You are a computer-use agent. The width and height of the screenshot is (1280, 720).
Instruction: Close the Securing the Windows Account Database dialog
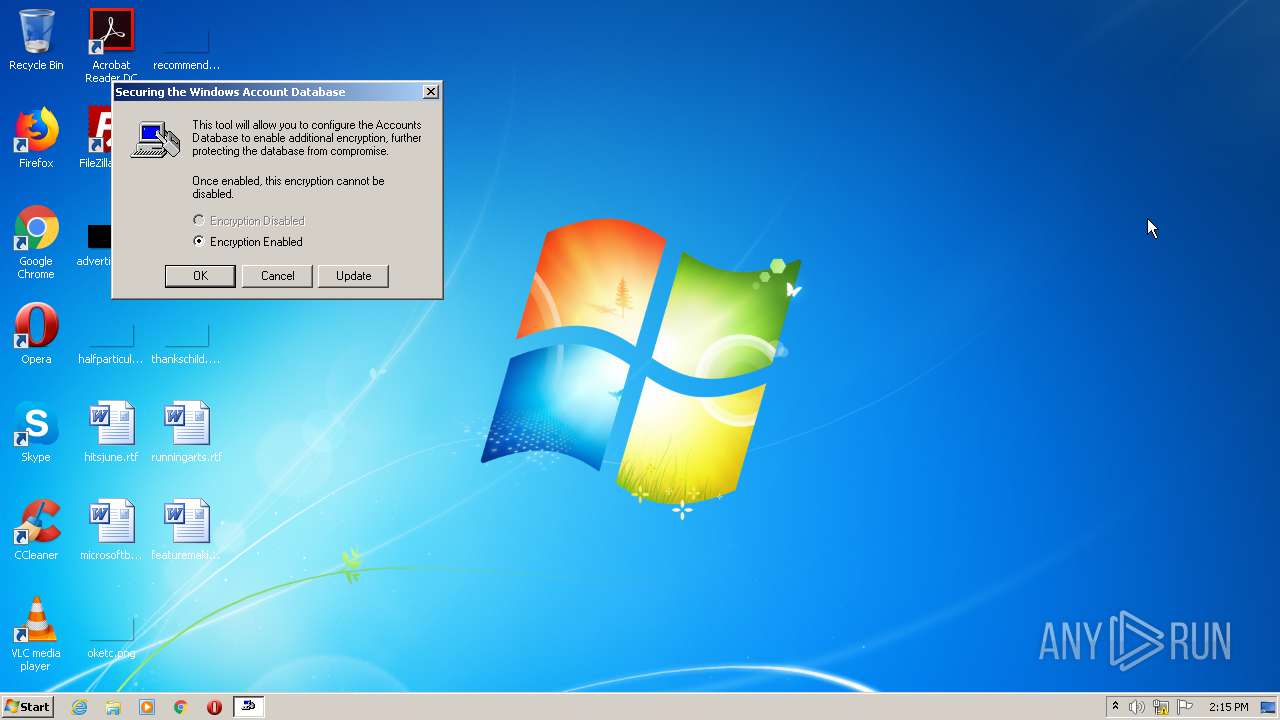431,92
